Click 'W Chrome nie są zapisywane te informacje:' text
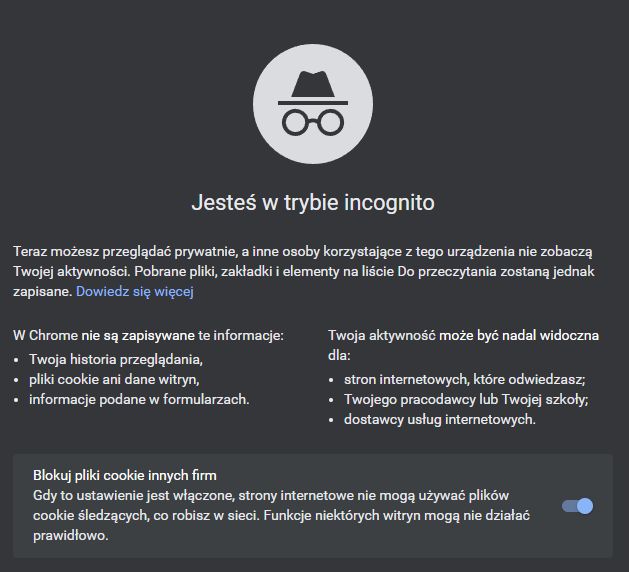 click(x=148, y=335)
